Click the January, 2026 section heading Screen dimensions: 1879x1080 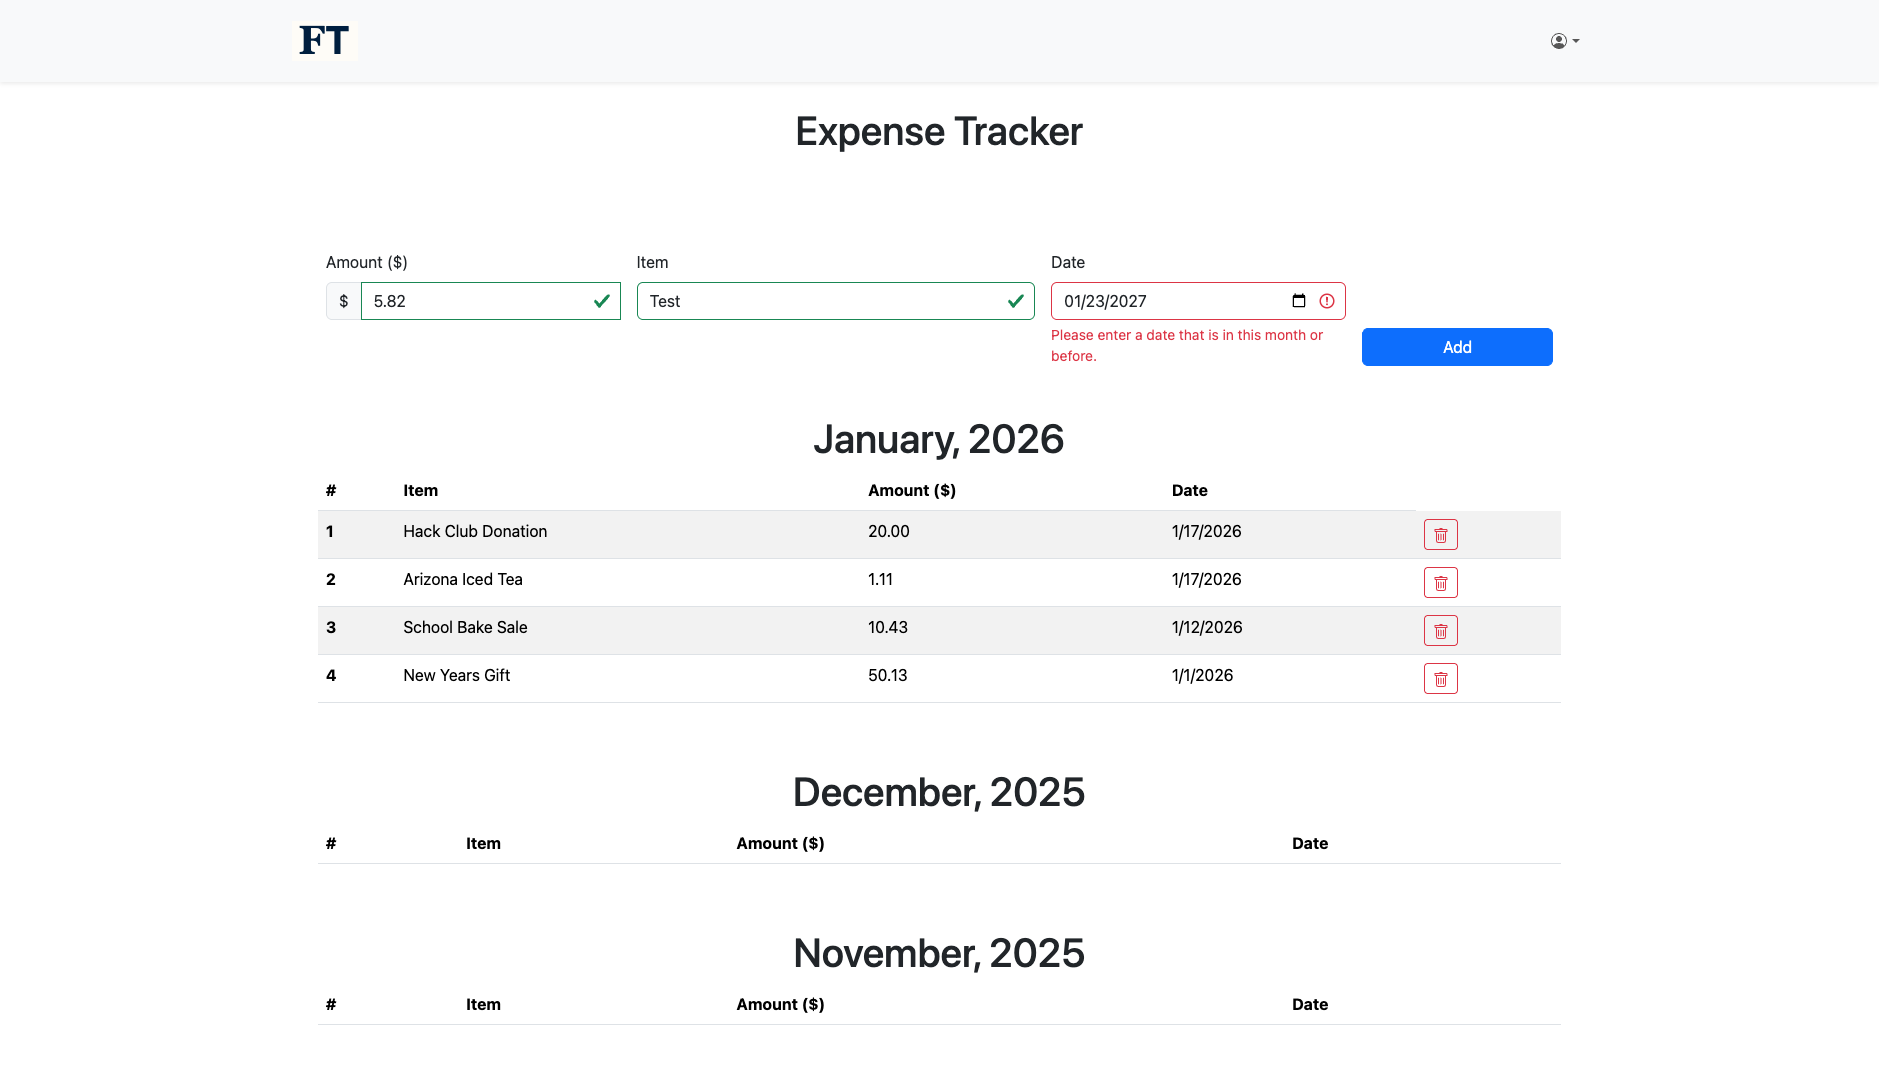pyautogui.click(x=938, y=440)
